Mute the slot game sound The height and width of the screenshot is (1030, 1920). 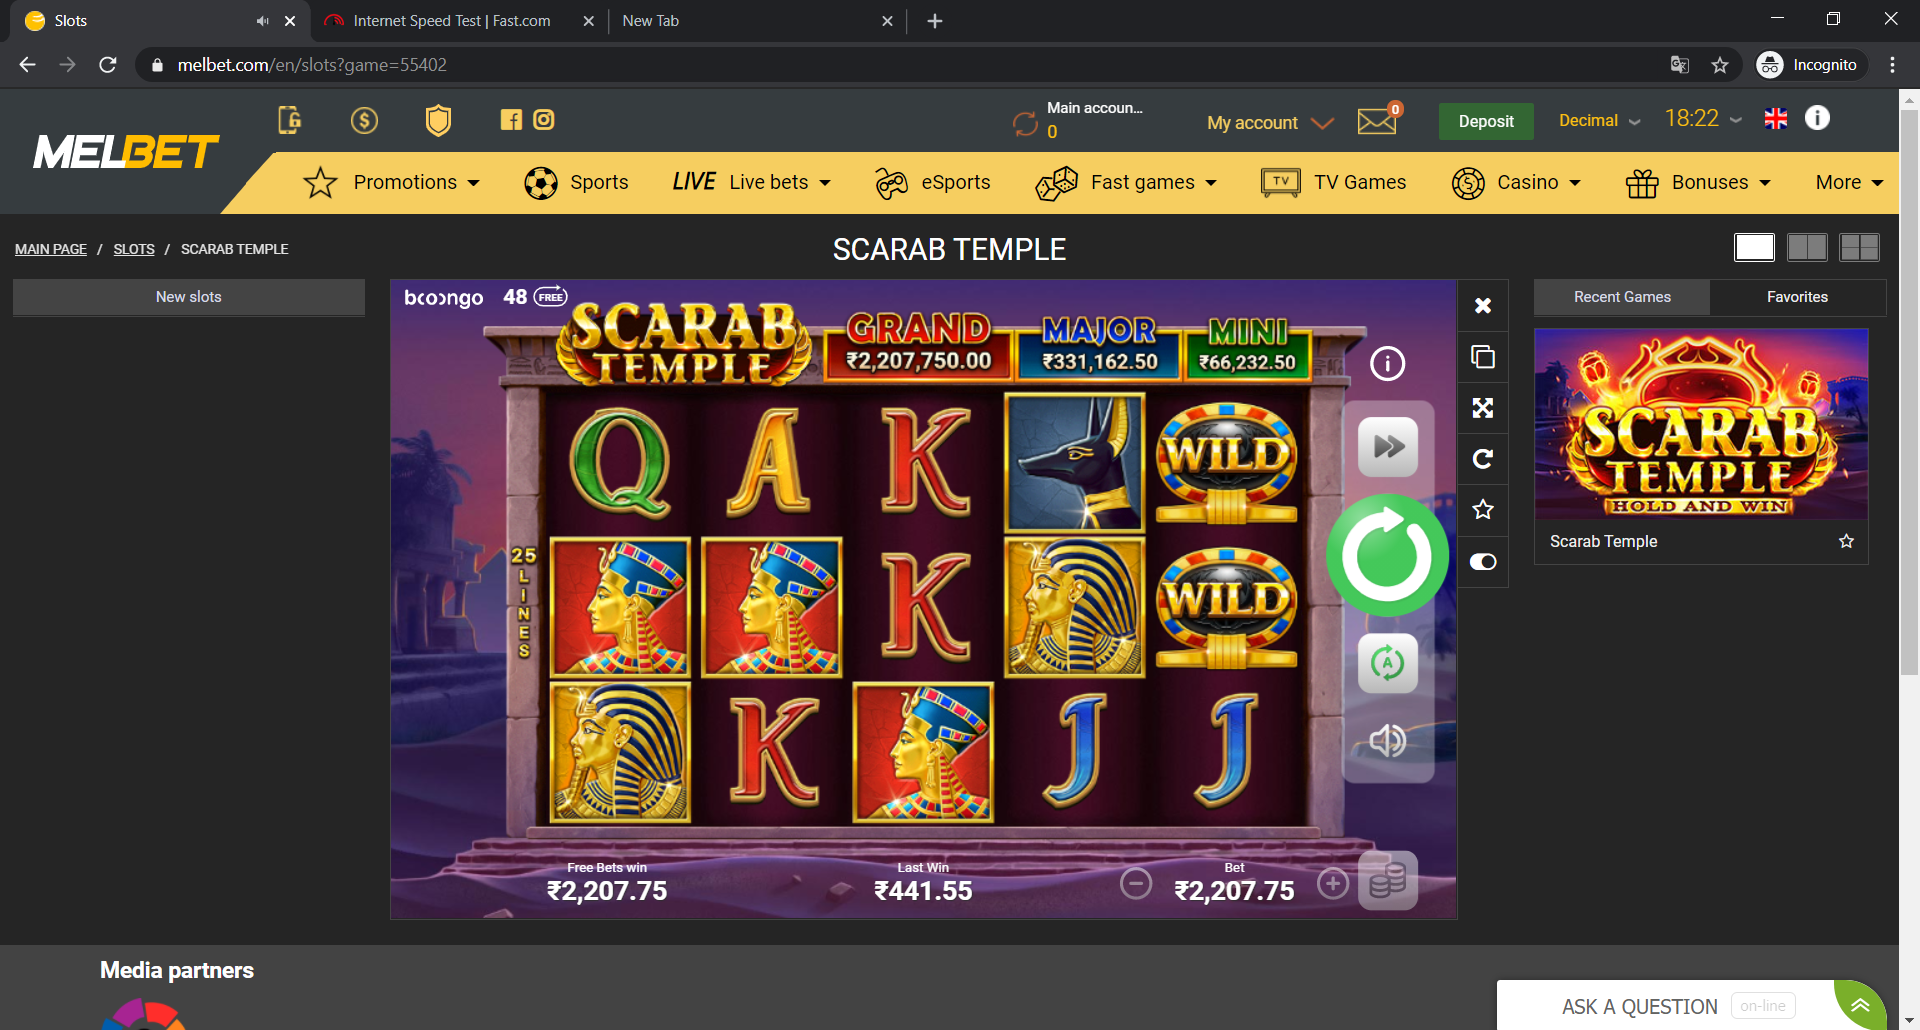point(1388,741)
